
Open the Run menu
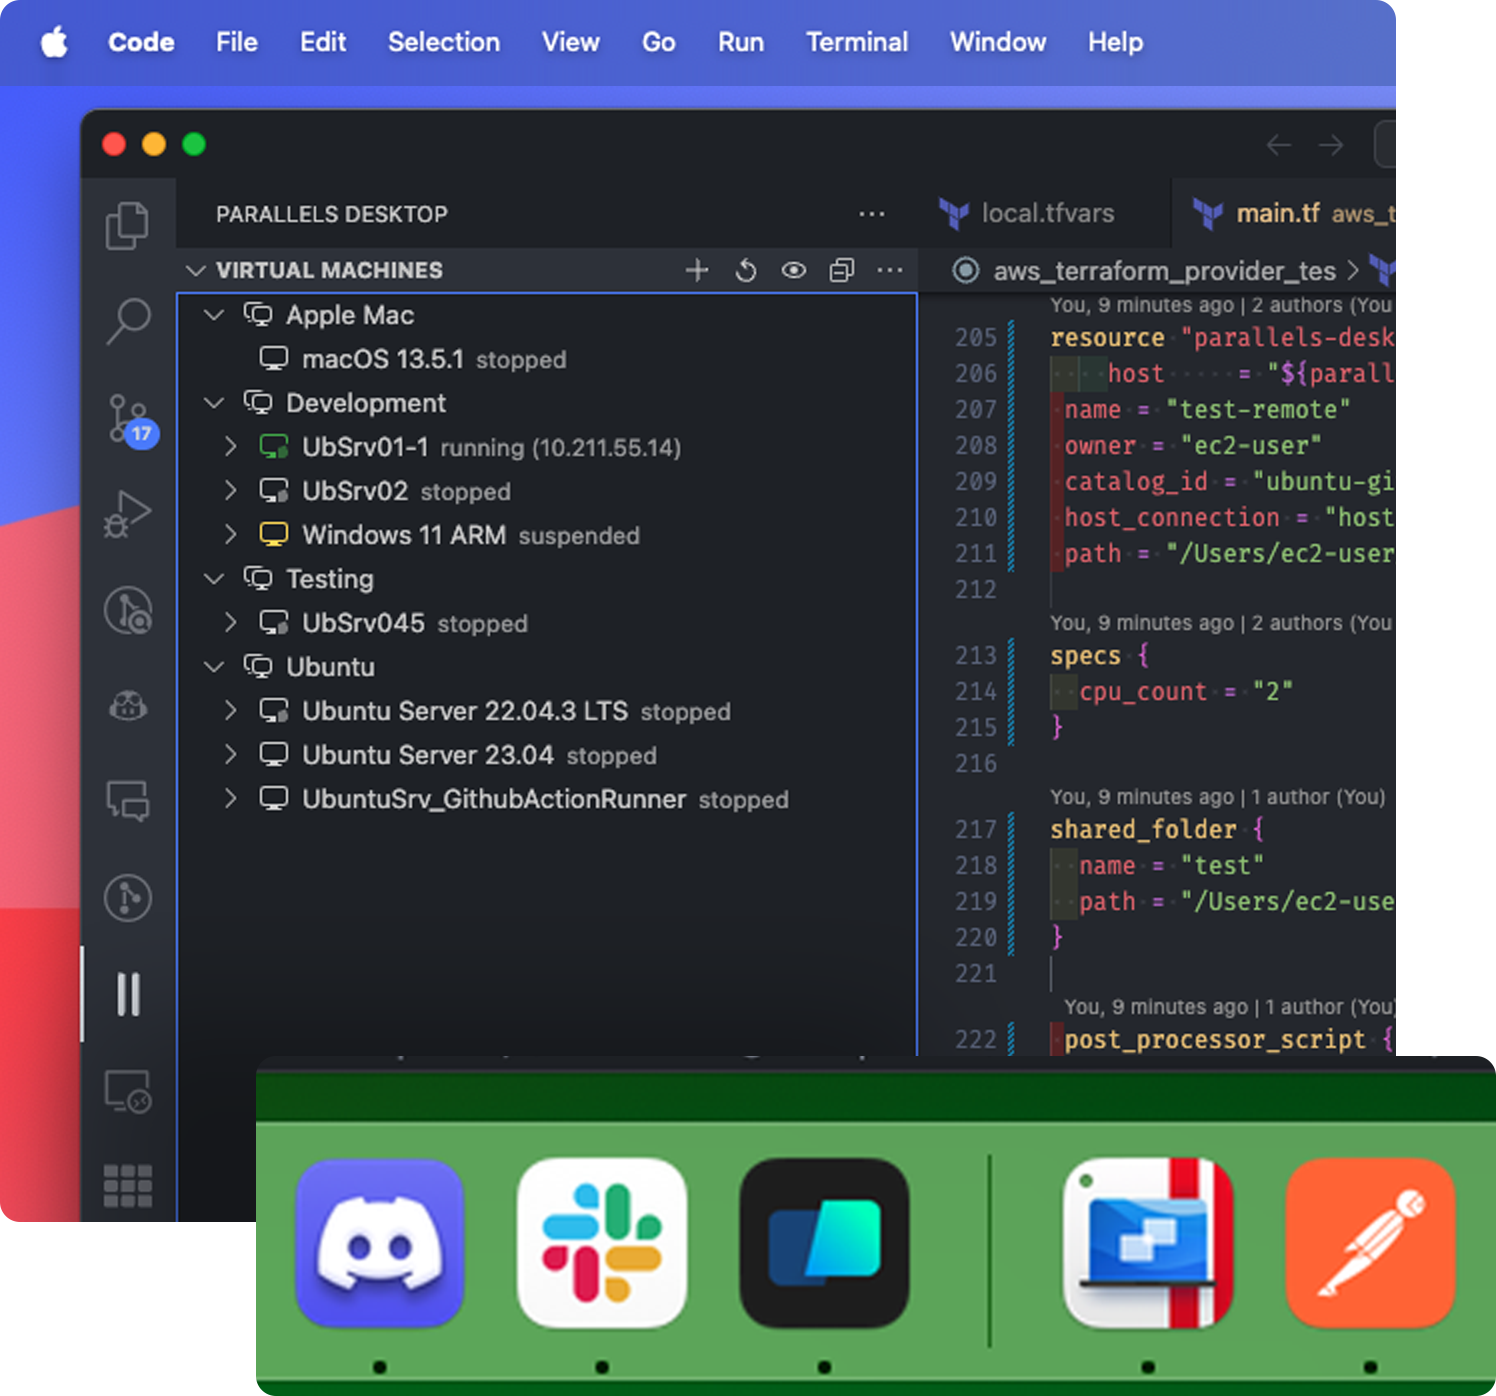click(741, 42)
